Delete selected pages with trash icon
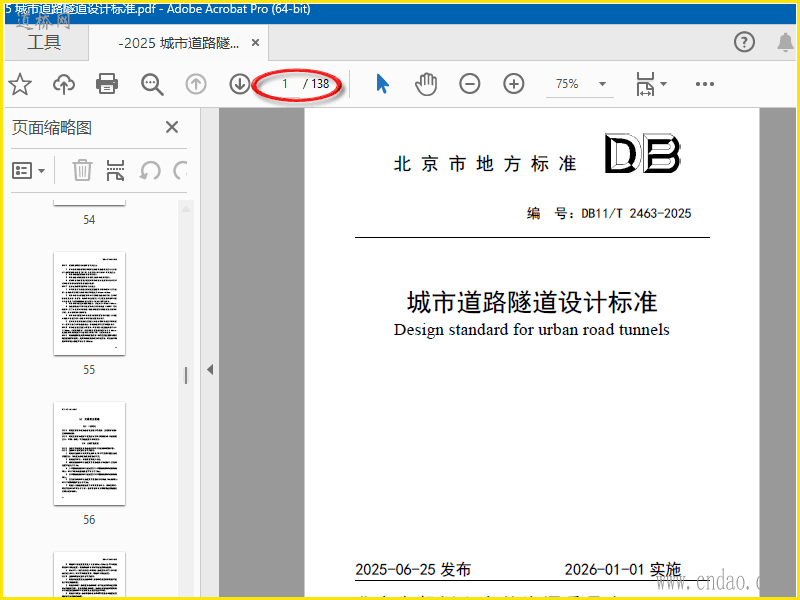Image resolution: width=800 pixels, height=600 pixels. (x=82, y=170)
